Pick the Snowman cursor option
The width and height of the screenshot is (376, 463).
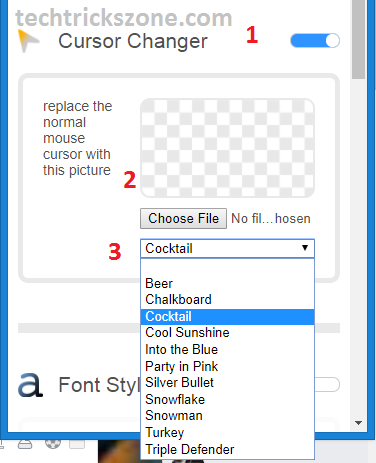point(227,416)
